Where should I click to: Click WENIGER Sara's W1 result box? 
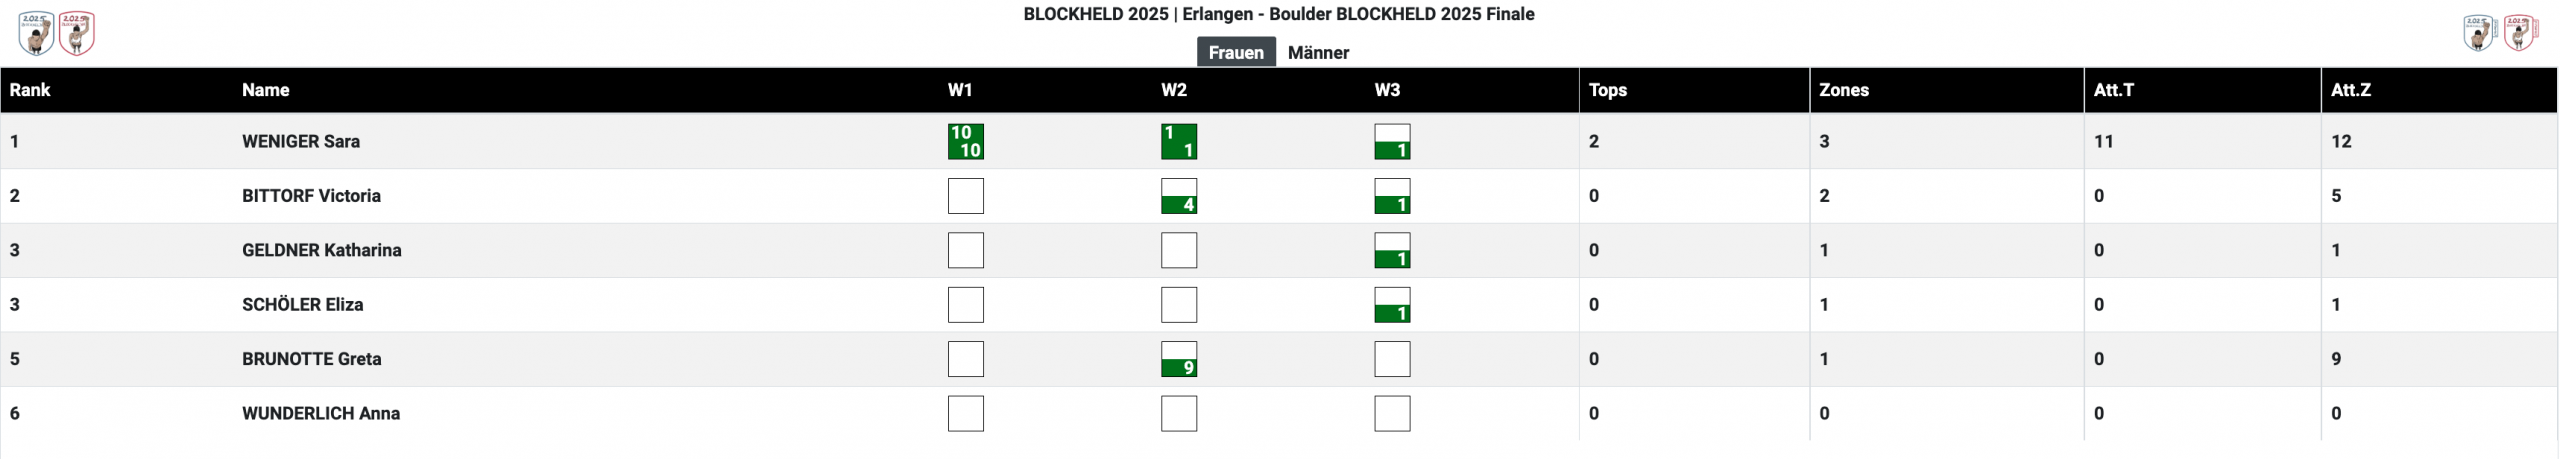point(965,141)
